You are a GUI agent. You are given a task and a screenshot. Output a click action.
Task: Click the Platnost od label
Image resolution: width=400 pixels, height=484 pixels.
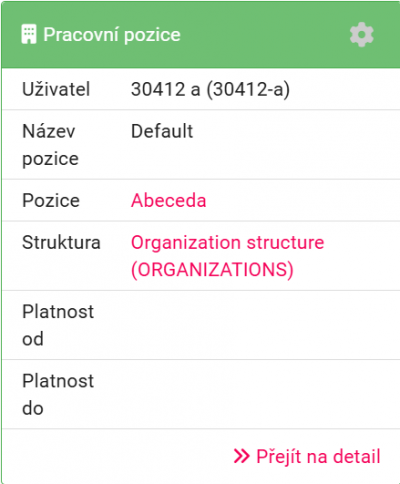[x=58, y=325]
